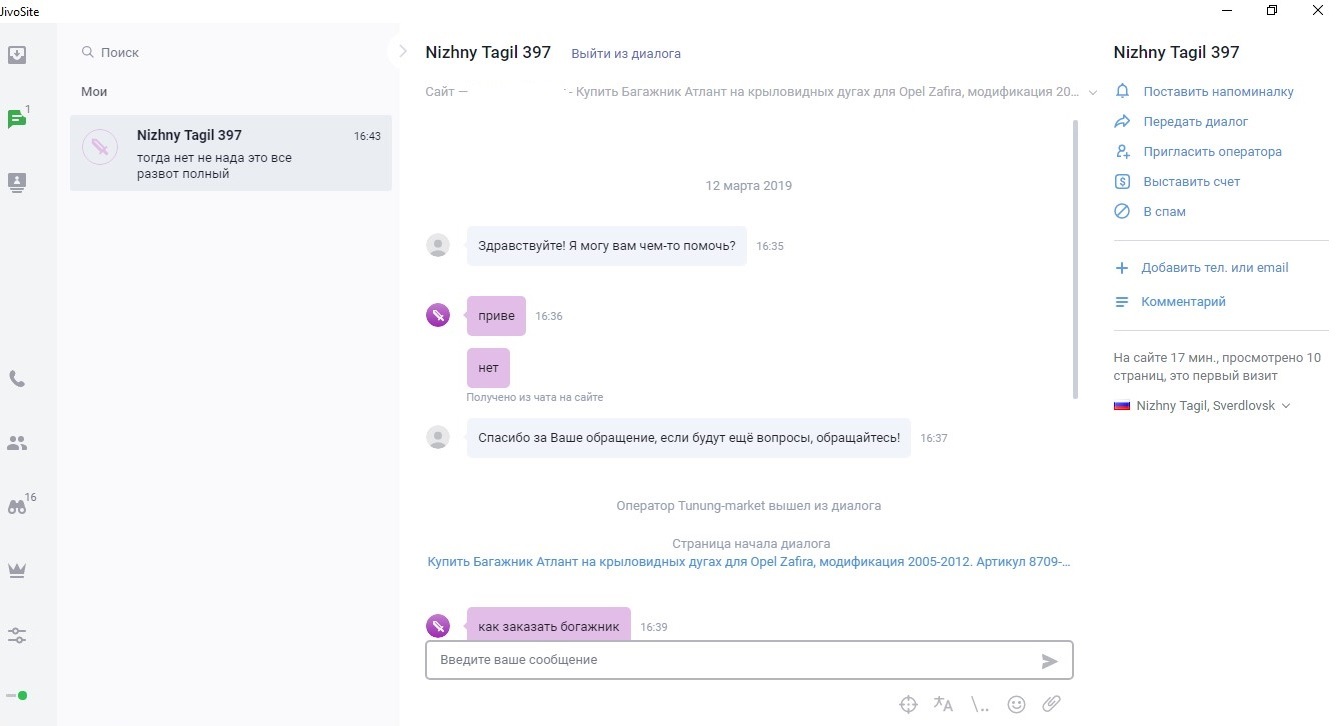1343x726 pixels.
Task: Click the paperclip attach file icon
Action: [x=1051, y=704]
